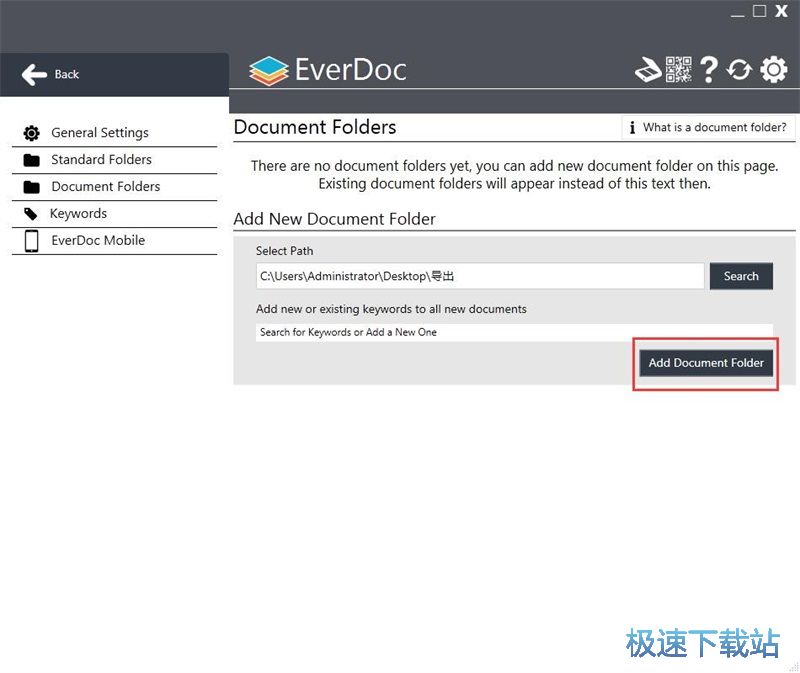800x673 pixels.
Task: Open the scanner icon in header
Action: [648, 70]
